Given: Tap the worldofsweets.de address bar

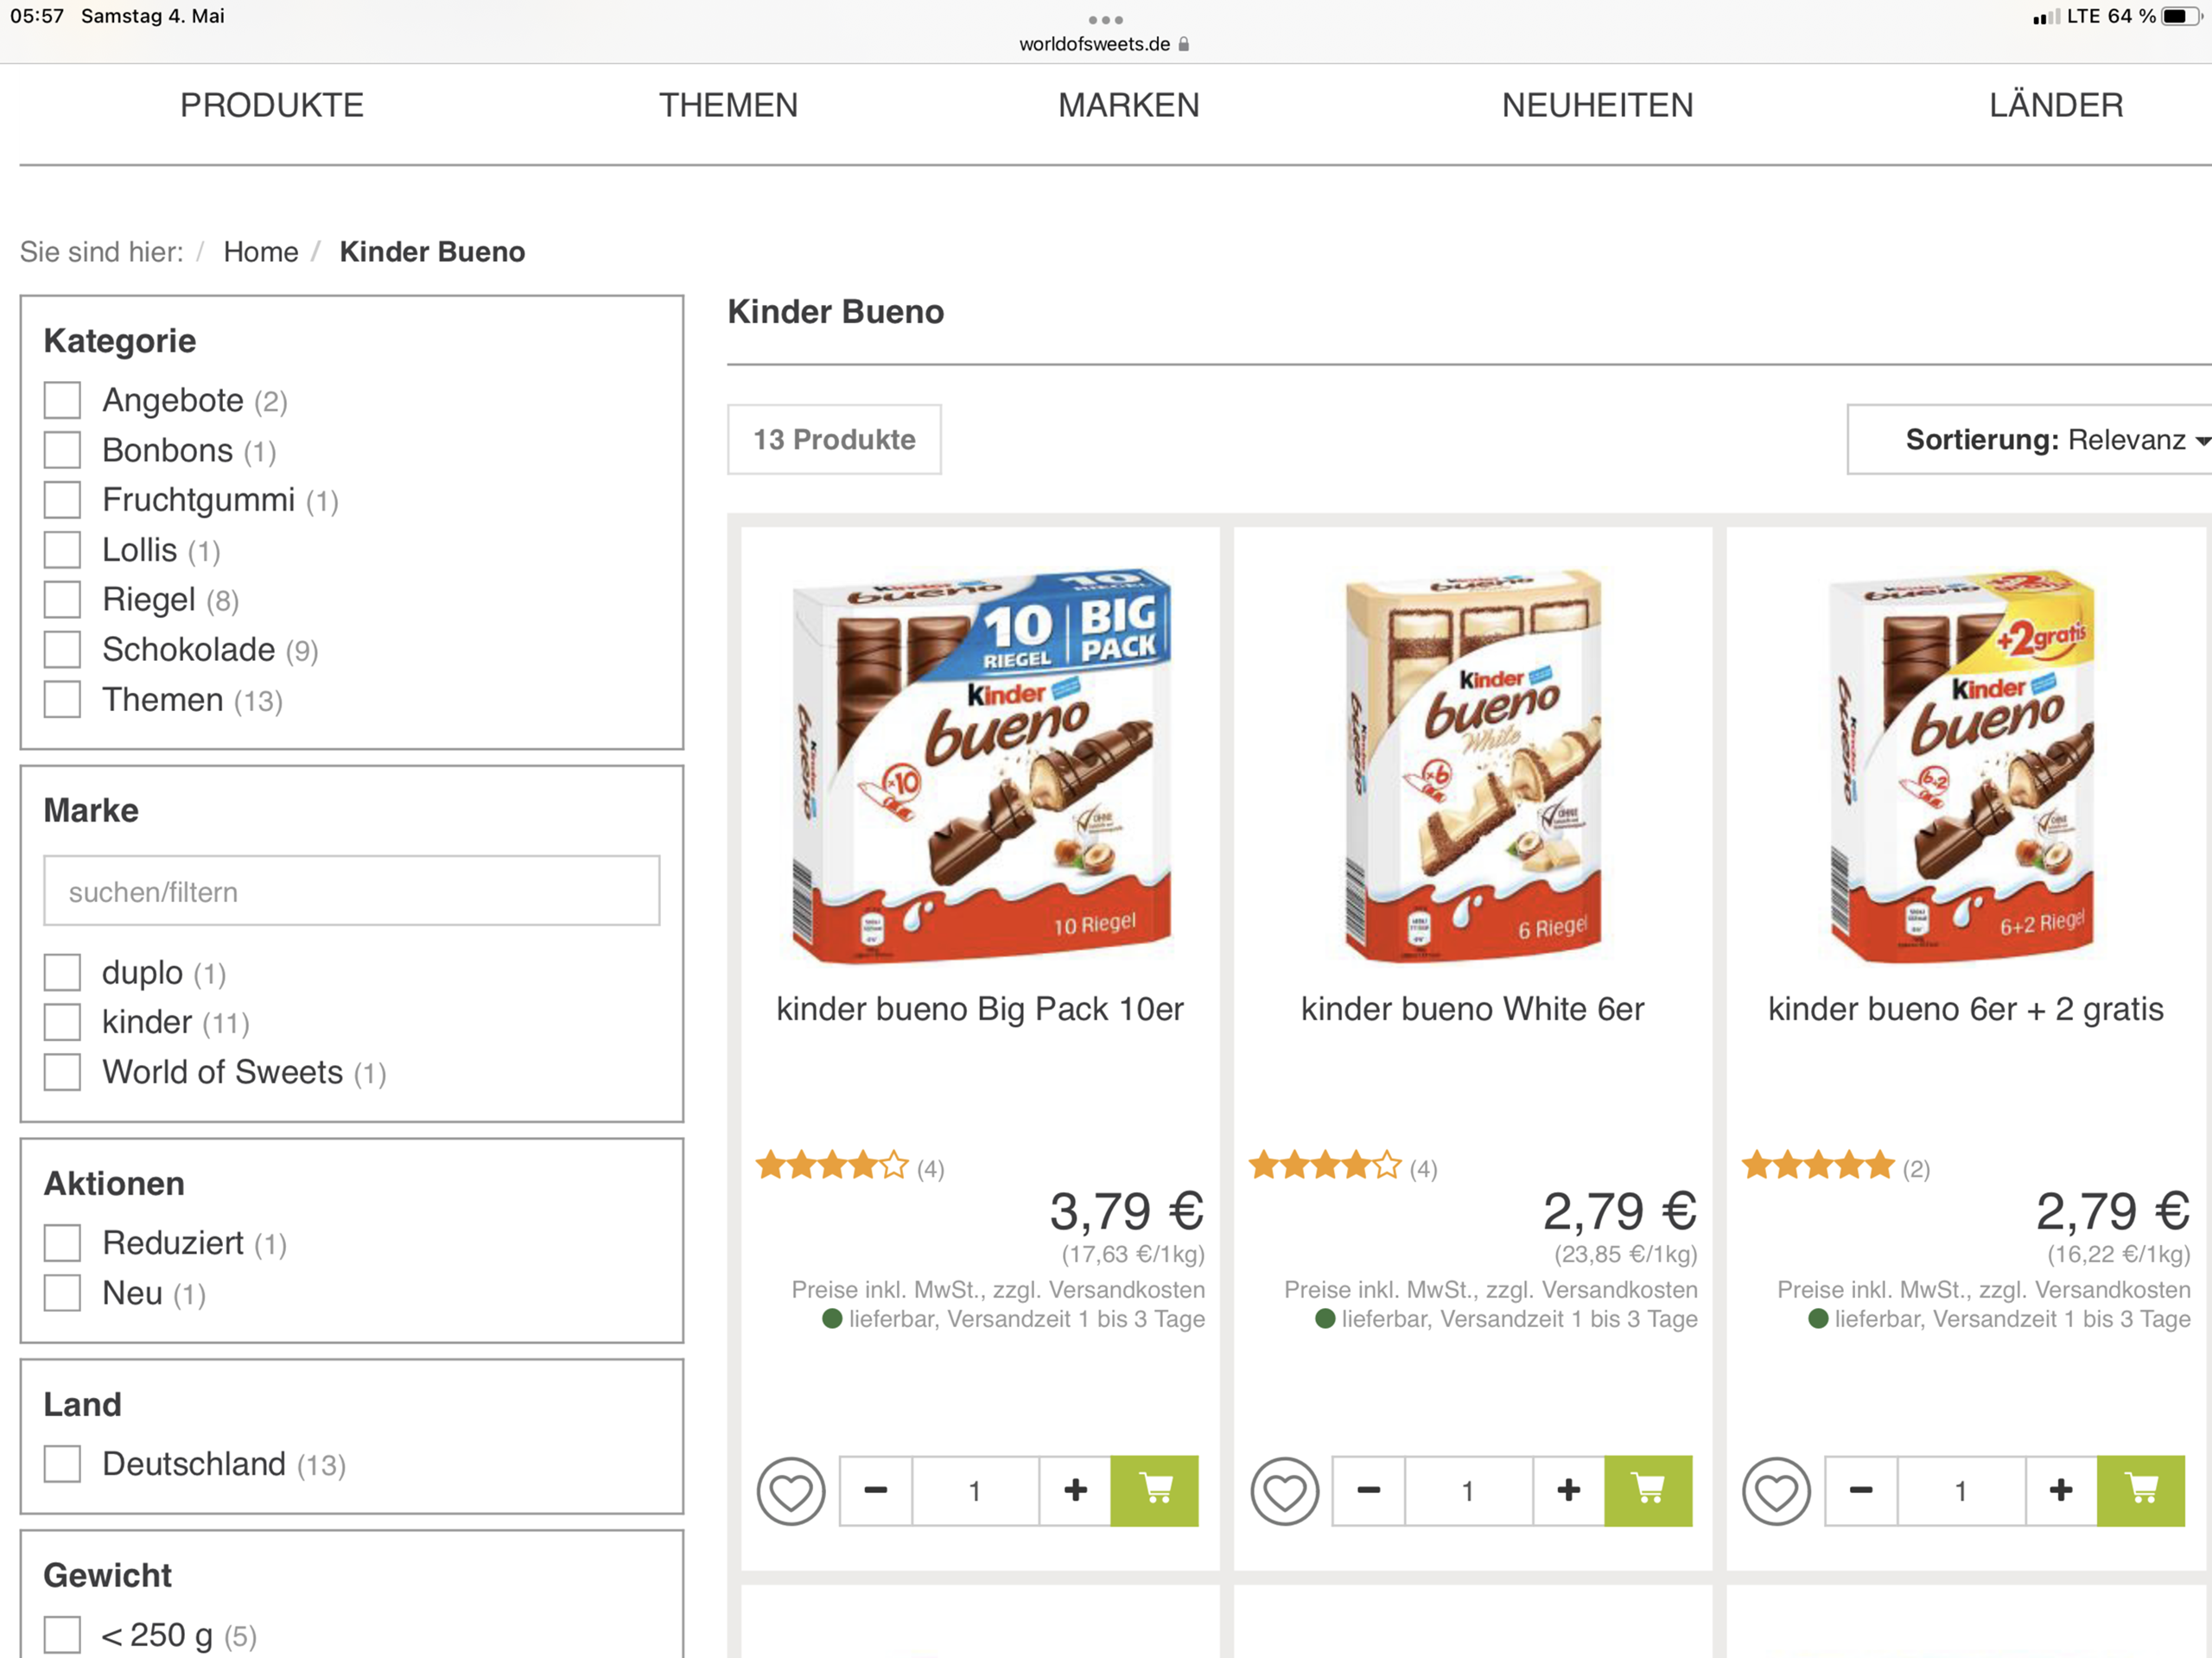Looking at the screenshot, I should 1104,44.
